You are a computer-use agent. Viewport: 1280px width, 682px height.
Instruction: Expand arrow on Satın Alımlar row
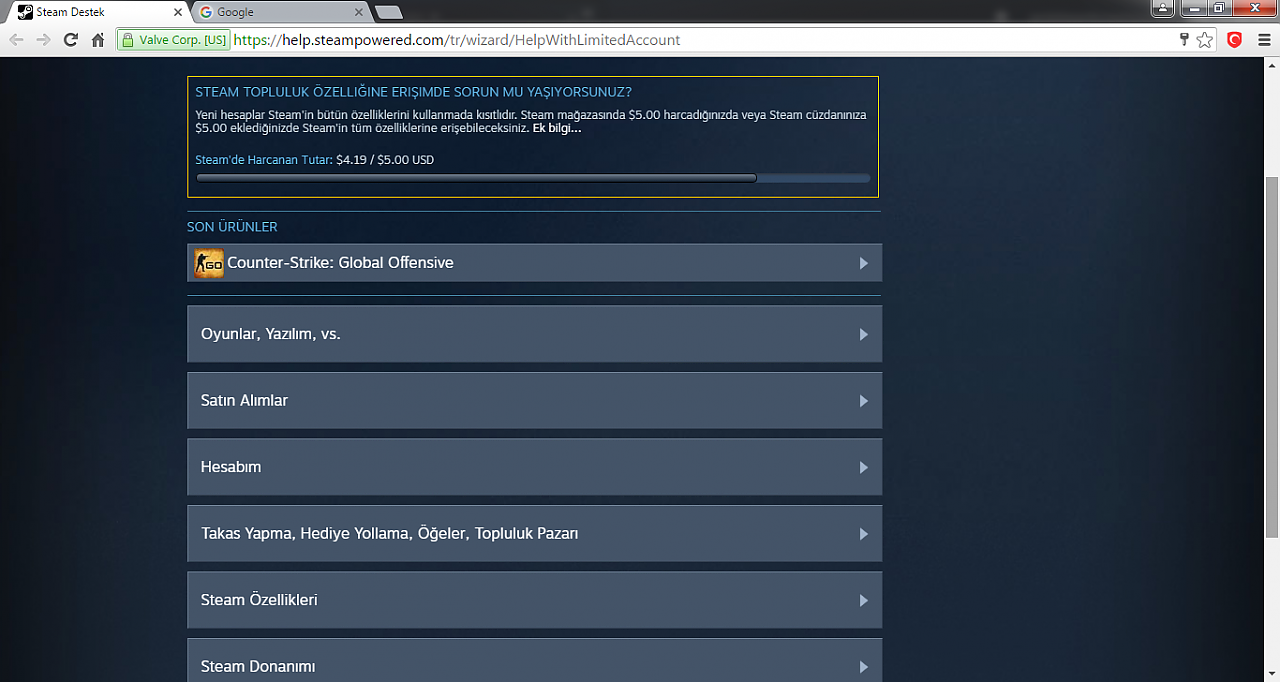coord(864,401)
